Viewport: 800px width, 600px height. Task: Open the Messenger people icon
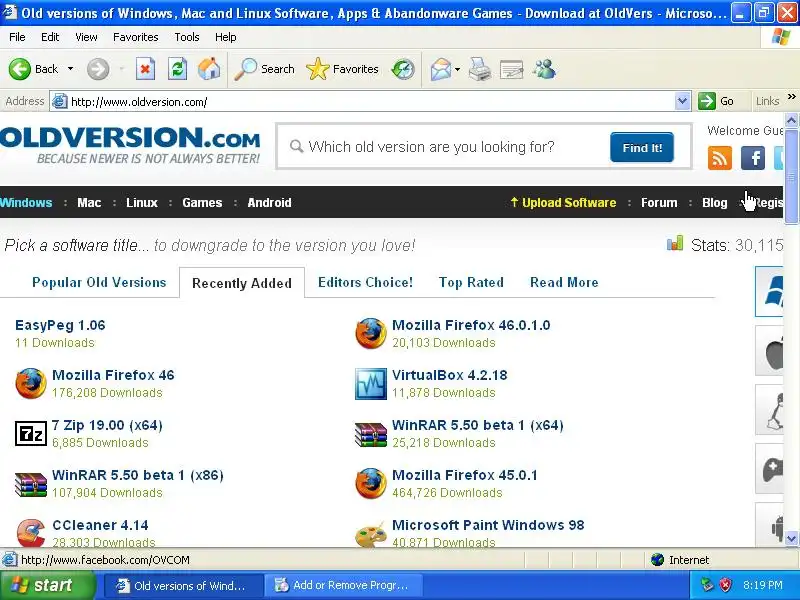544,69
